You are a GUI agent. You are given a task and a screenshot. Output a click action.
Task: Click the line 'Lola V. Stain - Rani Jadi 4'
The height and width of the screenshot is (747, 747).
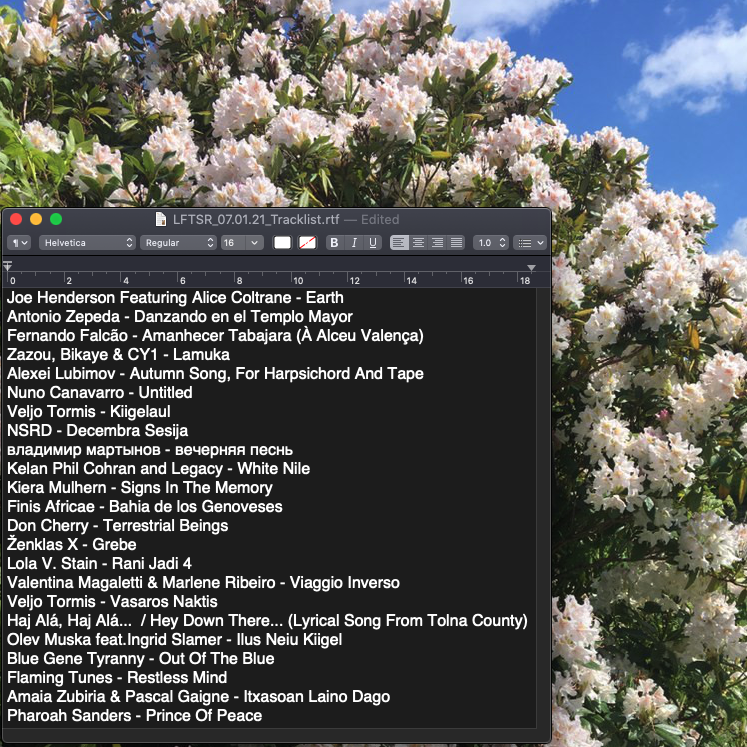point(99,564)
